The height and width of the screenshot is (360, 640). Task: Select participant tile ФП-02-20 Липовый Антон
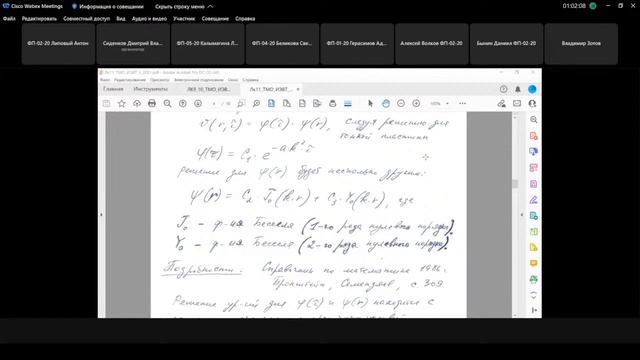click(58, 44)
